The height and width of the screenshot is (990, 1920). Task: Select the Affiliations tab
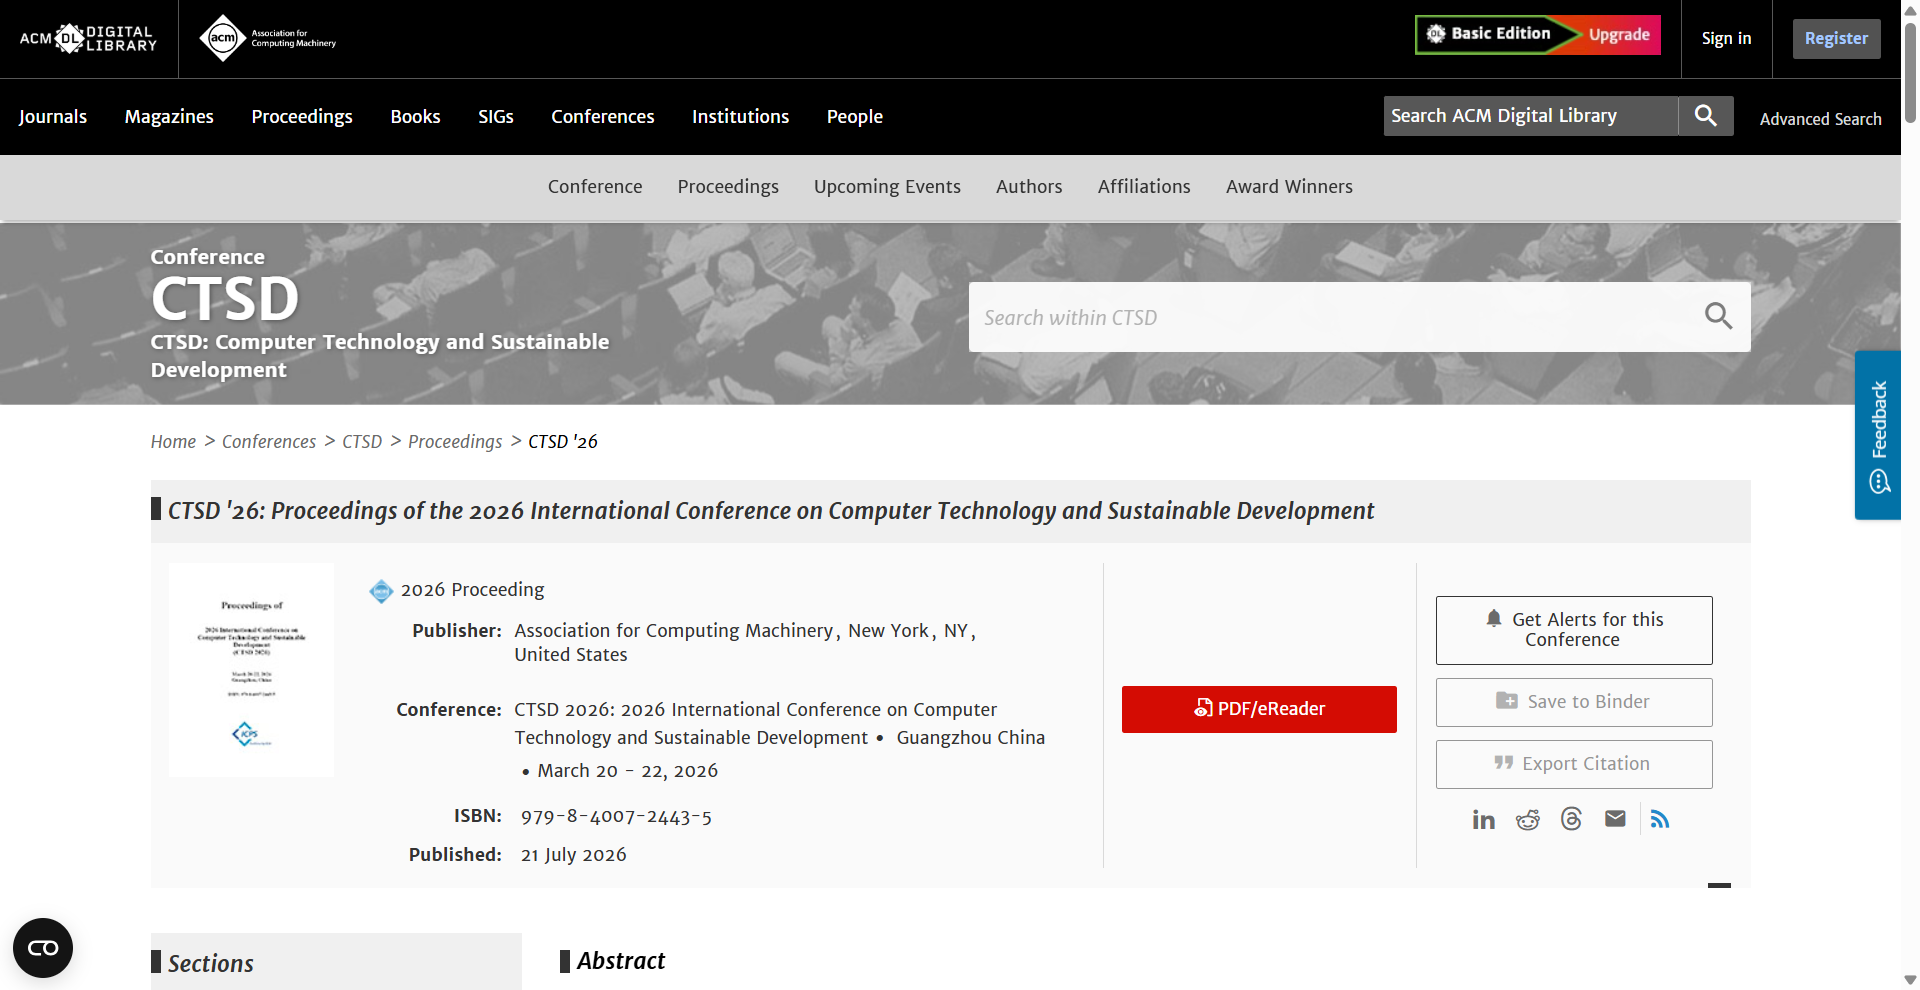point(1144,187)
